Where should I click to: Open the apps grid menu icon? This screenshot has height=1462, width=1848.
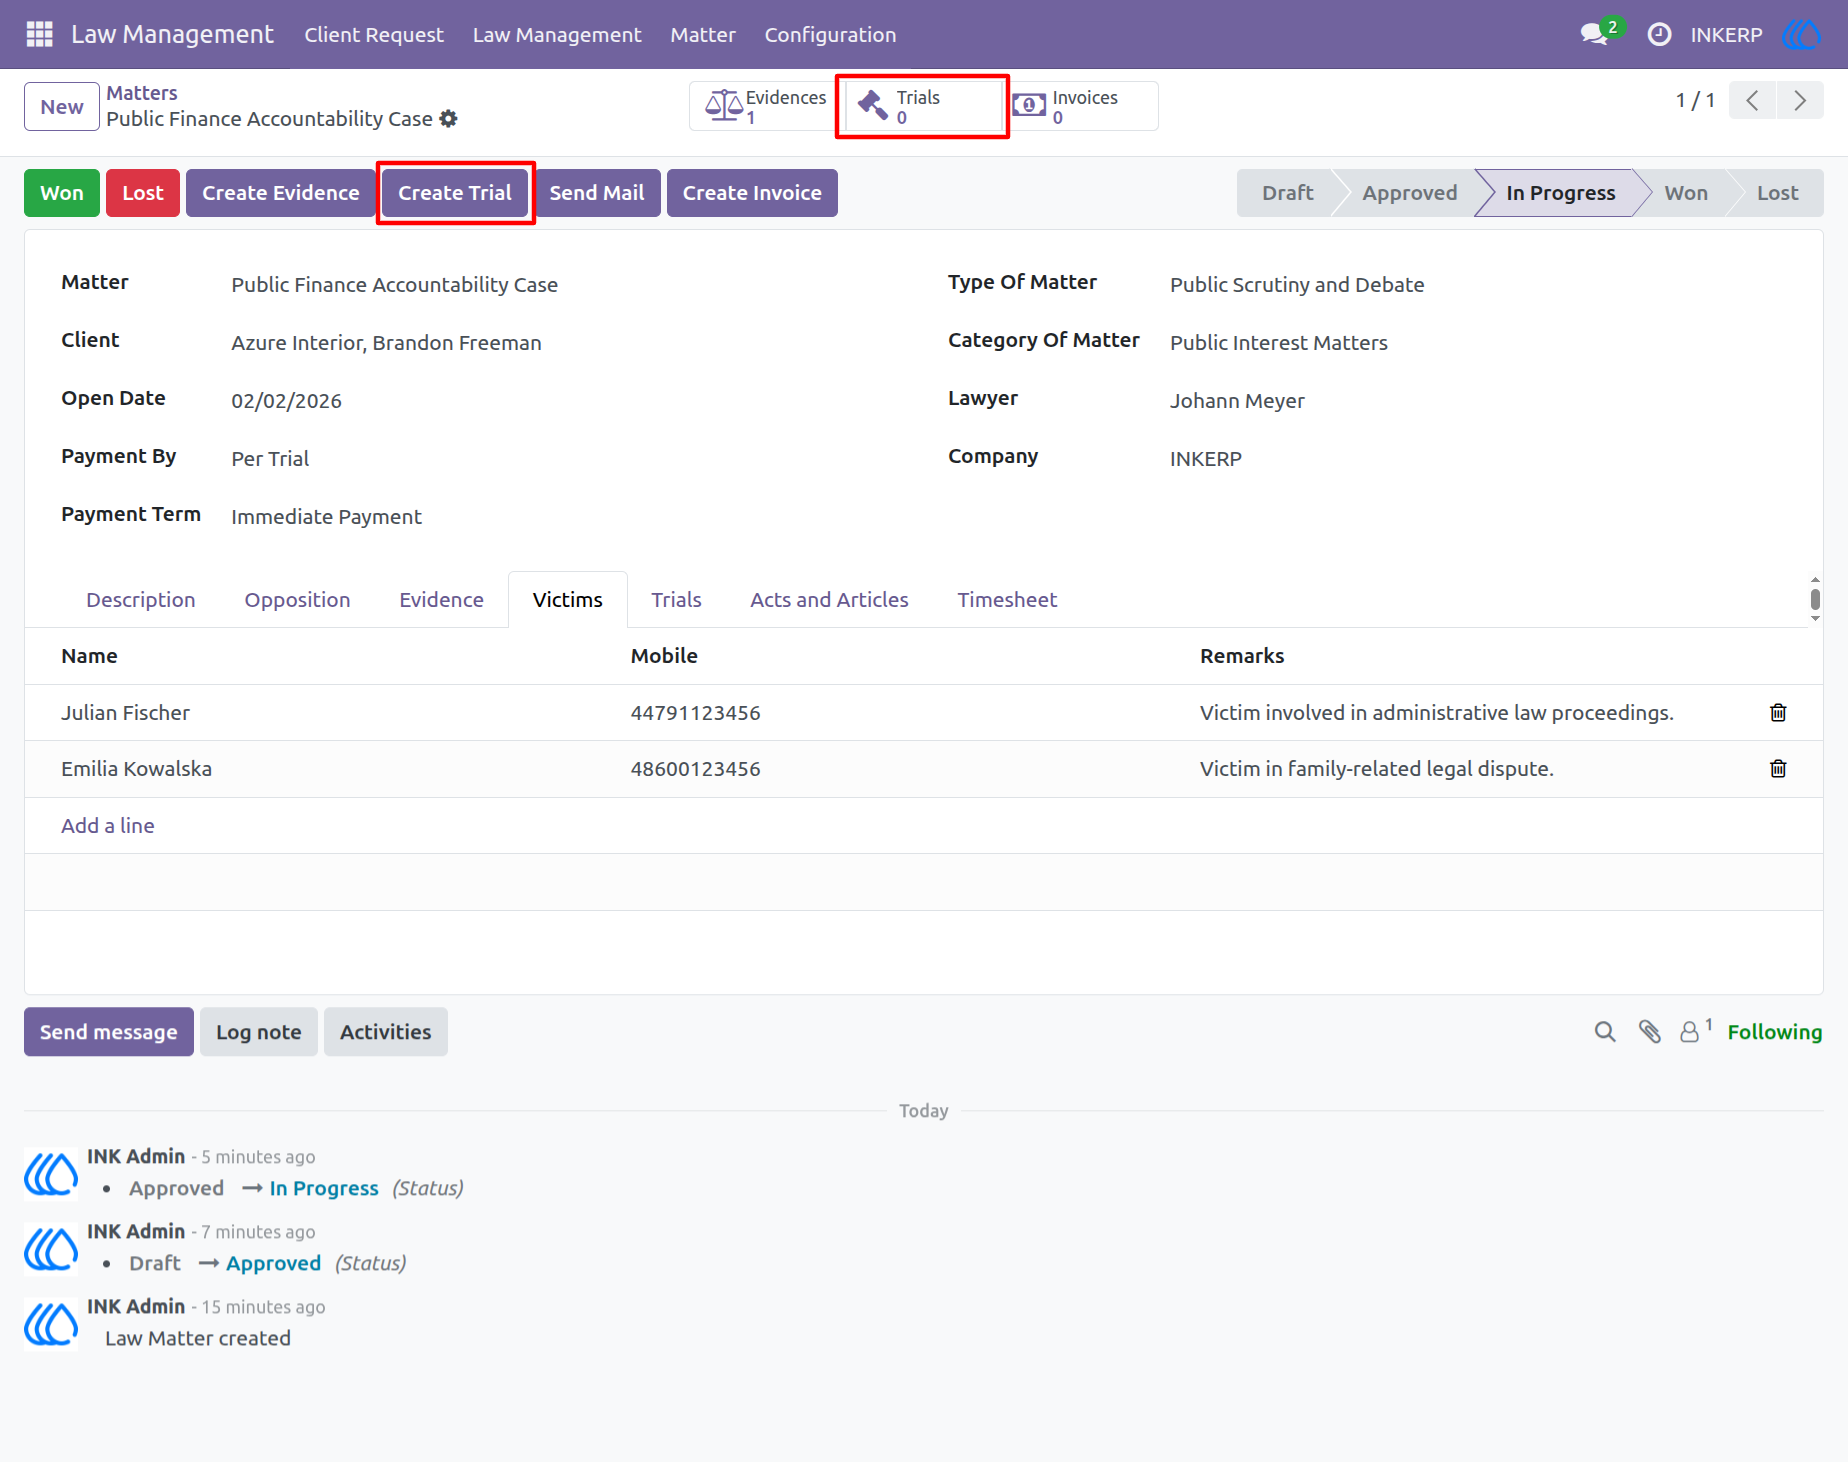point(39,34)
